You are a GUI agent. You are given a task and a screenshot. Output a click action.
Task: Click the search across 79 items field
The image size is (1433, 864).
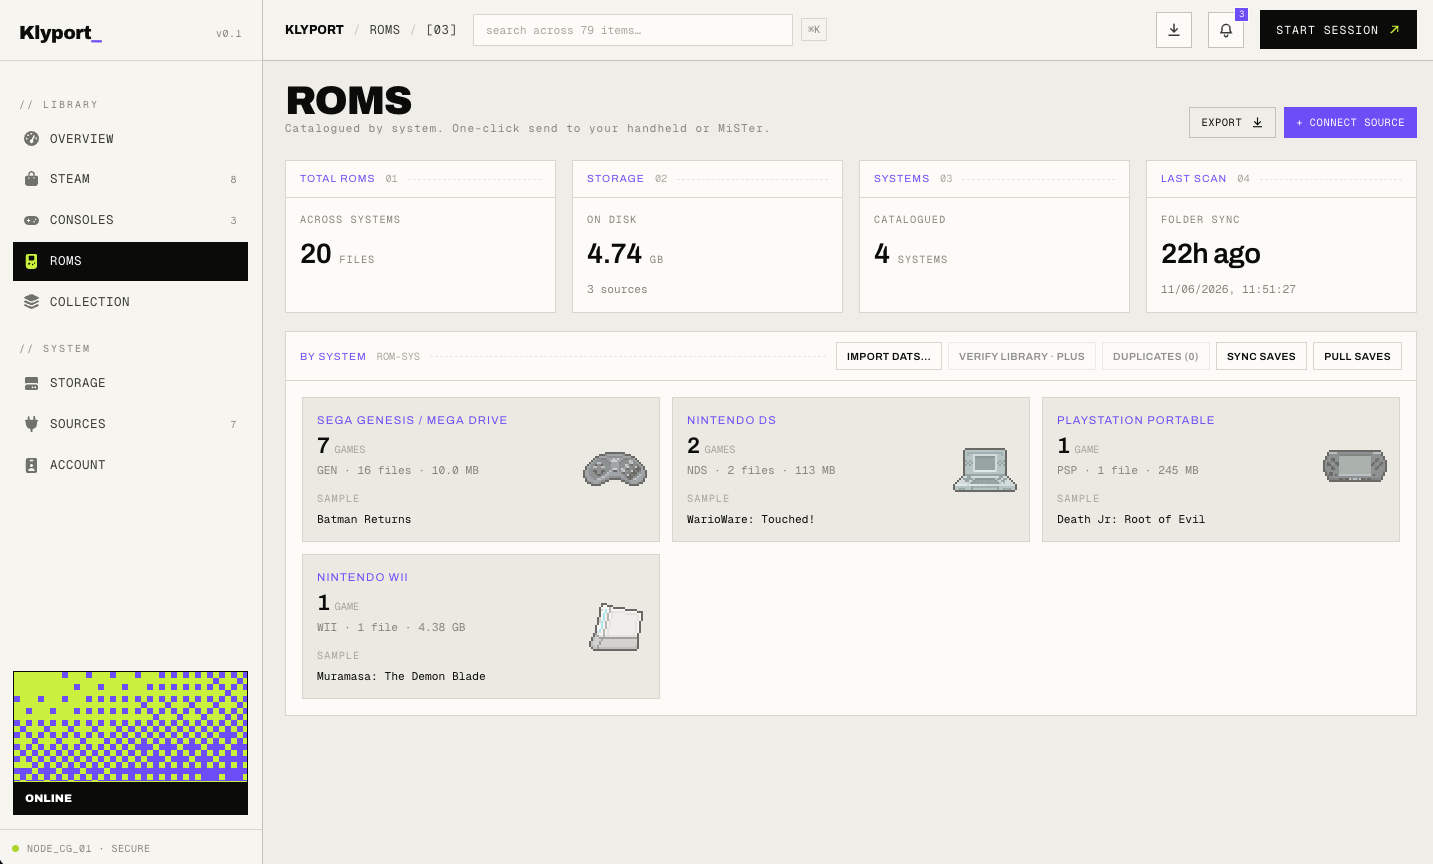coord(633,30)
